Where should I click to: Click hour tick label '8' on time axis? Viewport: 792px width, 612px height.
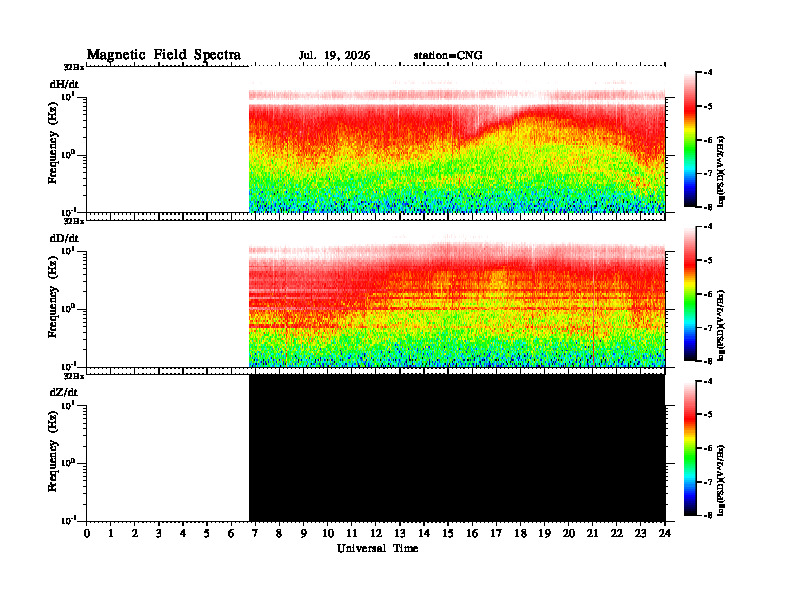(279, 534)
